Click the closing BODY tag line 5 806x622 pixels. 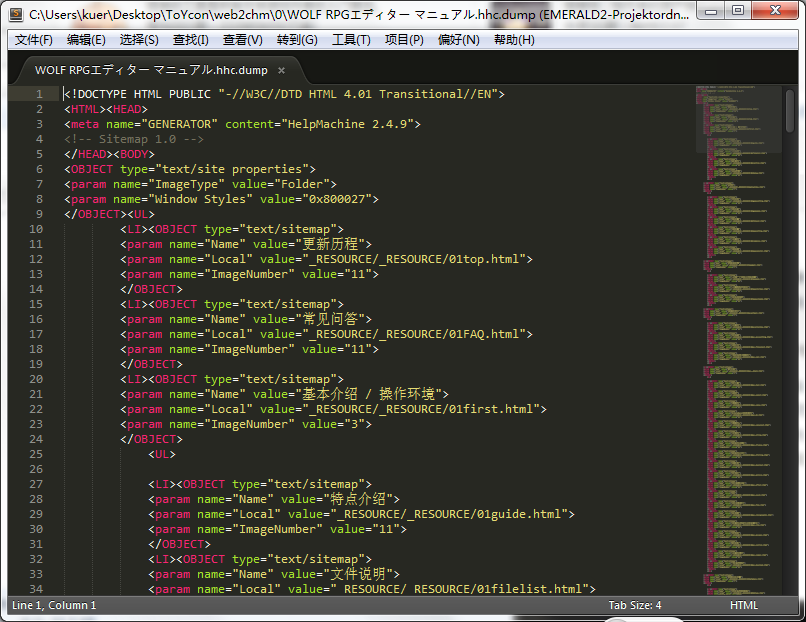pos(134,154)
